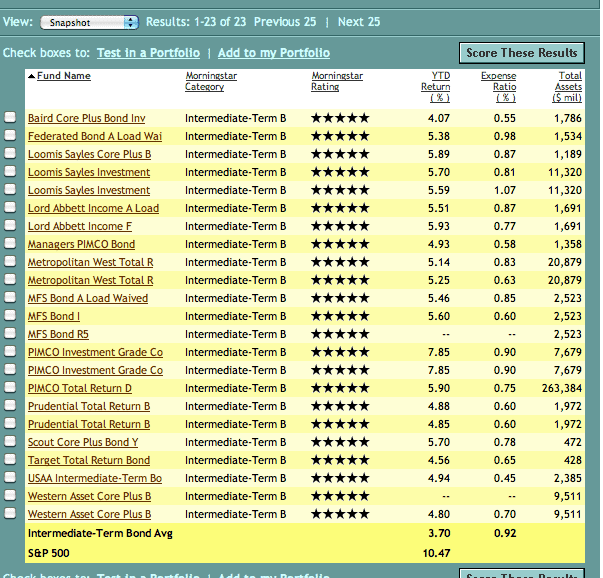Open the Snapshot view dropdown
Screen dimensions: 603x578
pos(89,22)
